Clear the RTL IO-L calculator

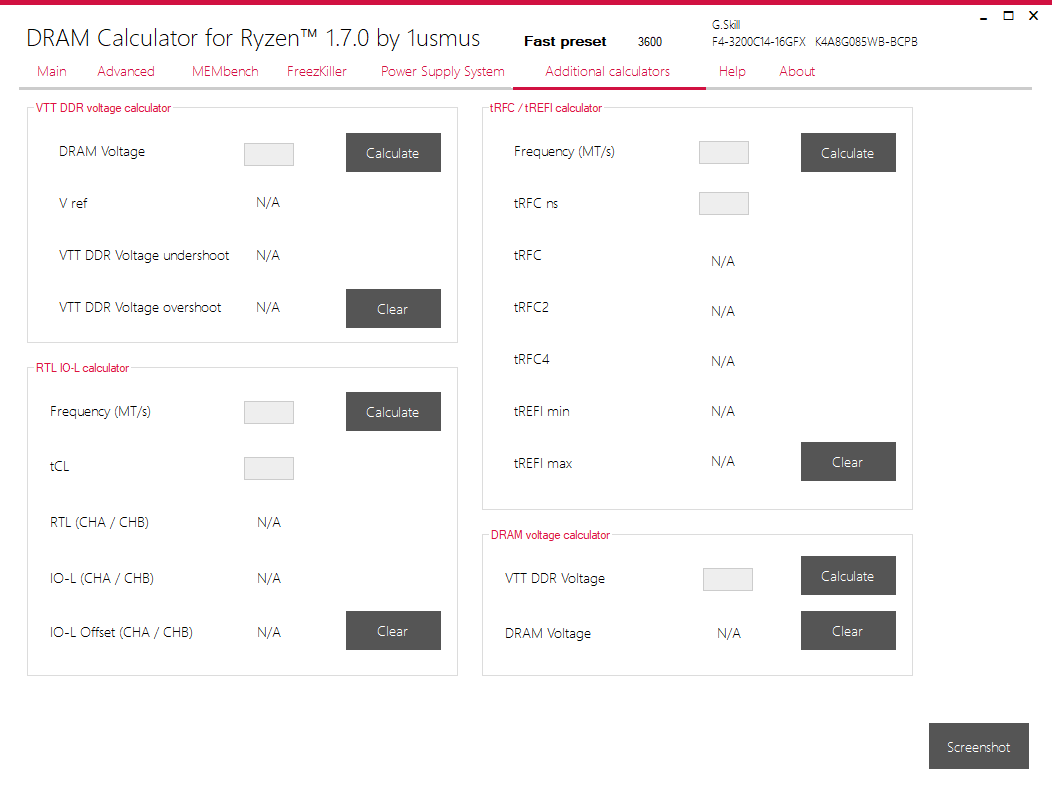pyautogui.click(x=393, y=630)
